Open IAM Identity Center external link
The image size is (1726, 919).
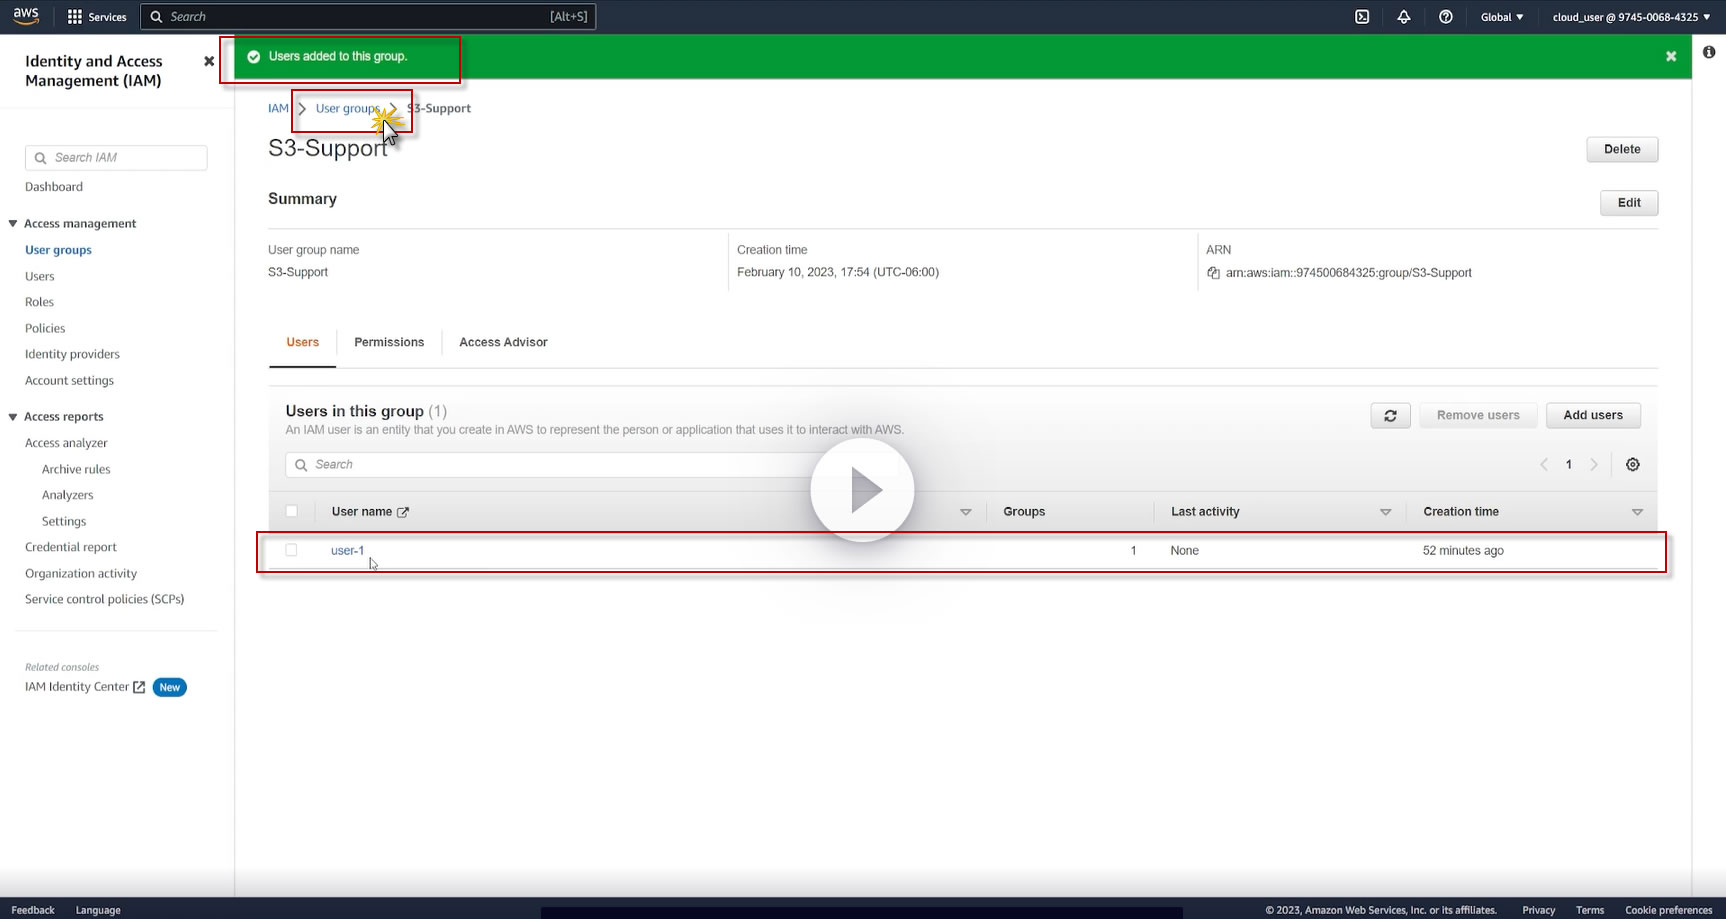[x=85, y=687]
